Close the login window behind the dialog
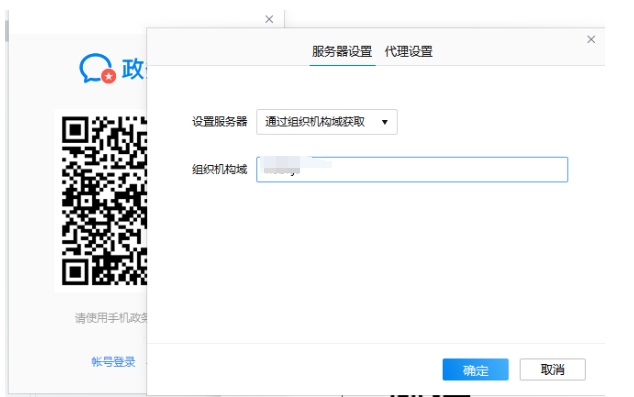The width and height of the screenshot is (634, 397). (269, 19)
